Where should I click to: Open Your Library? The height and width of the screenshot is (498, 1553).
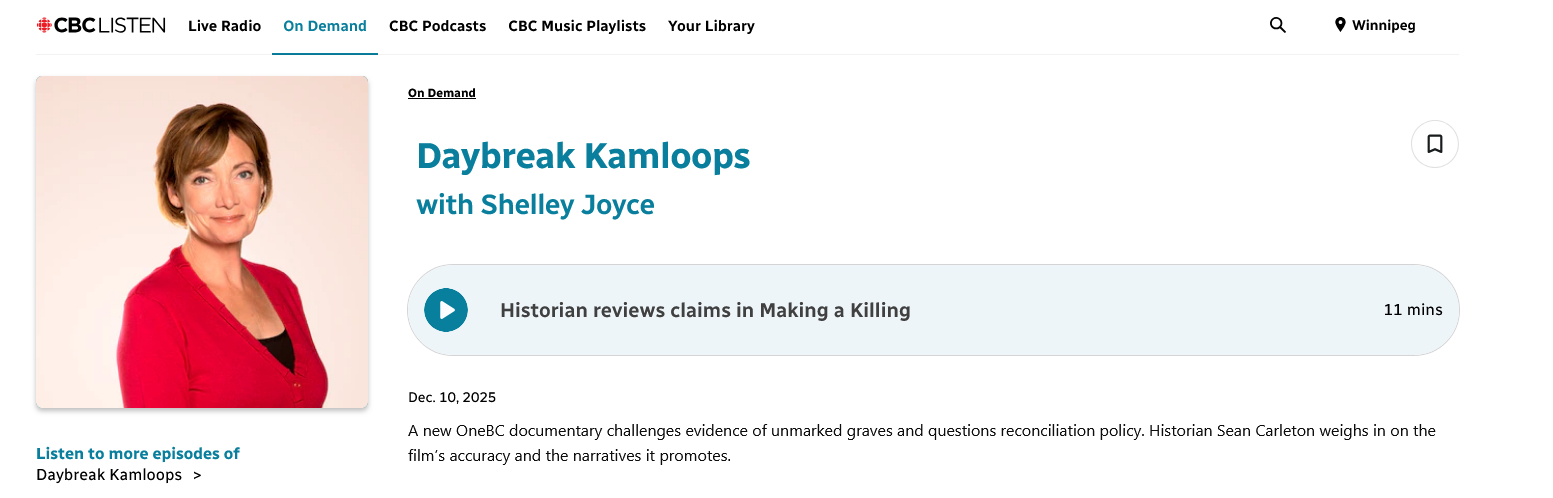711,26
